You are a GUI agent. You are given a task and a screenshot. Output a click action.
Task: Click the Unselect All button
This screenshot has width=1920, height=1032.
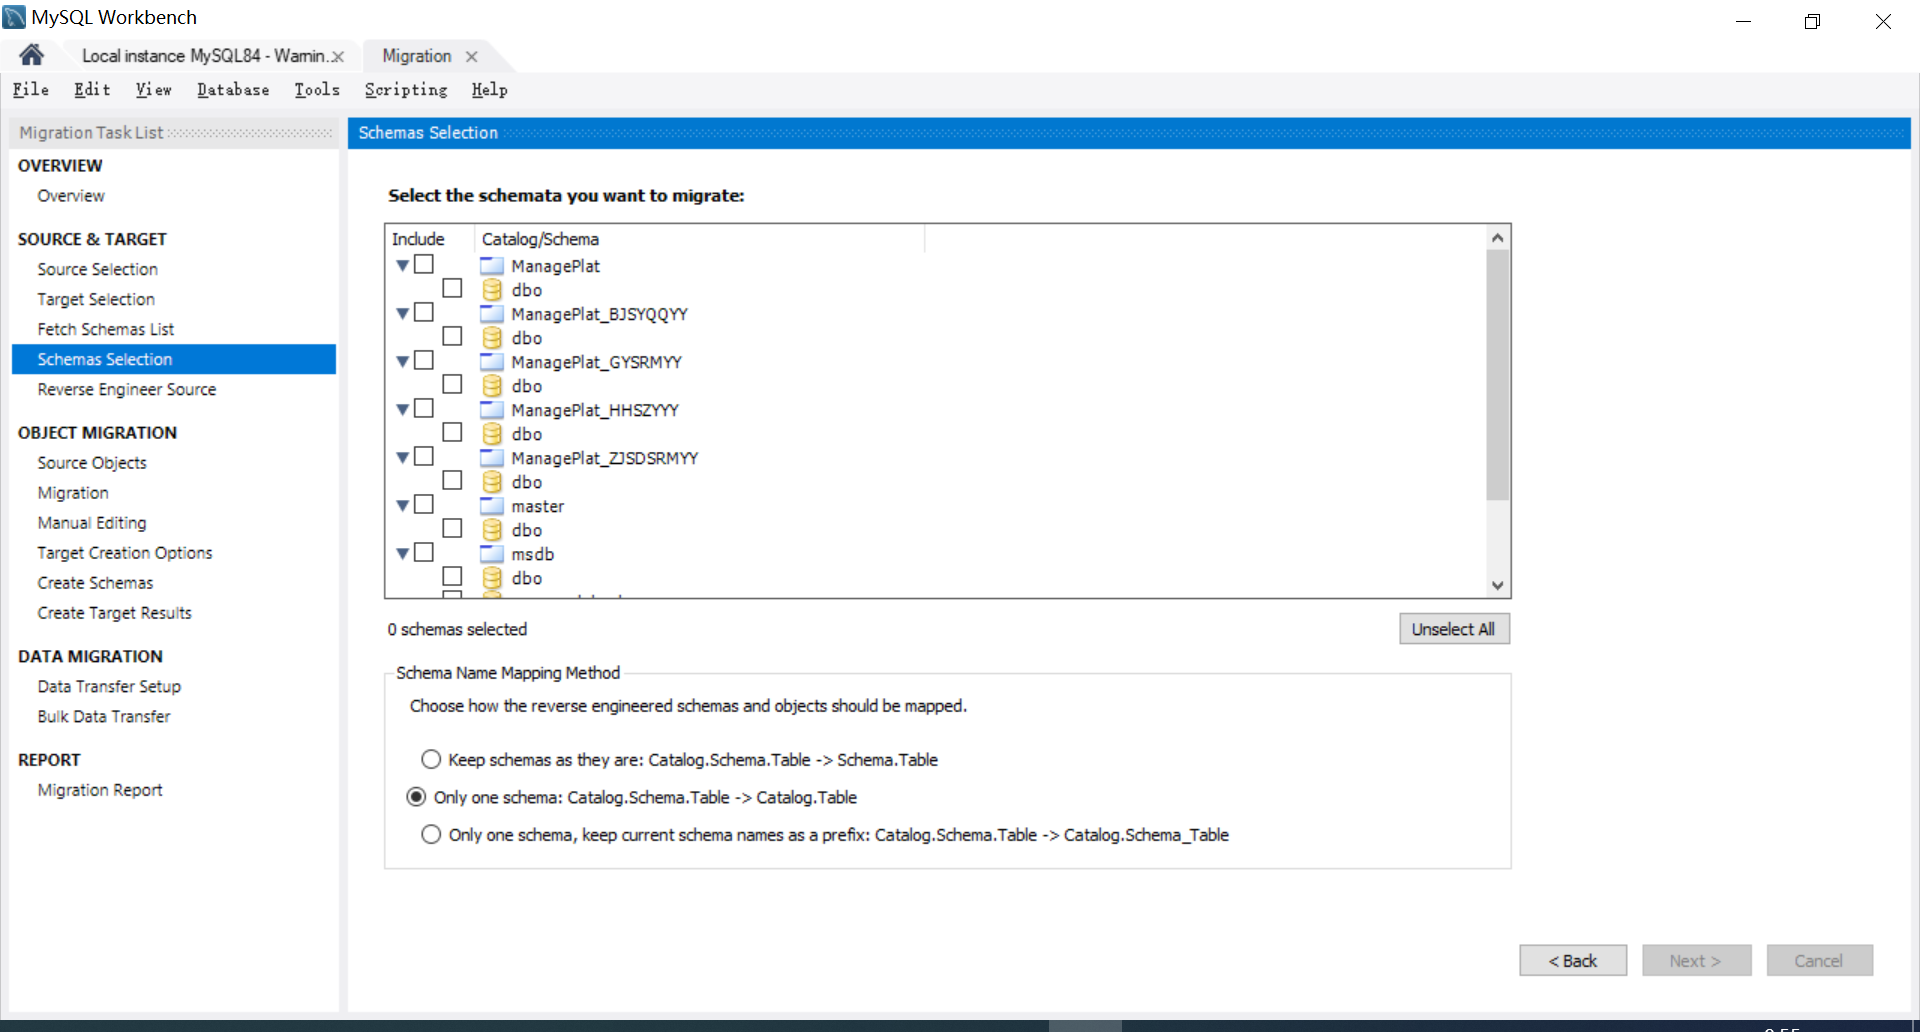click(x=1454, y=629)
